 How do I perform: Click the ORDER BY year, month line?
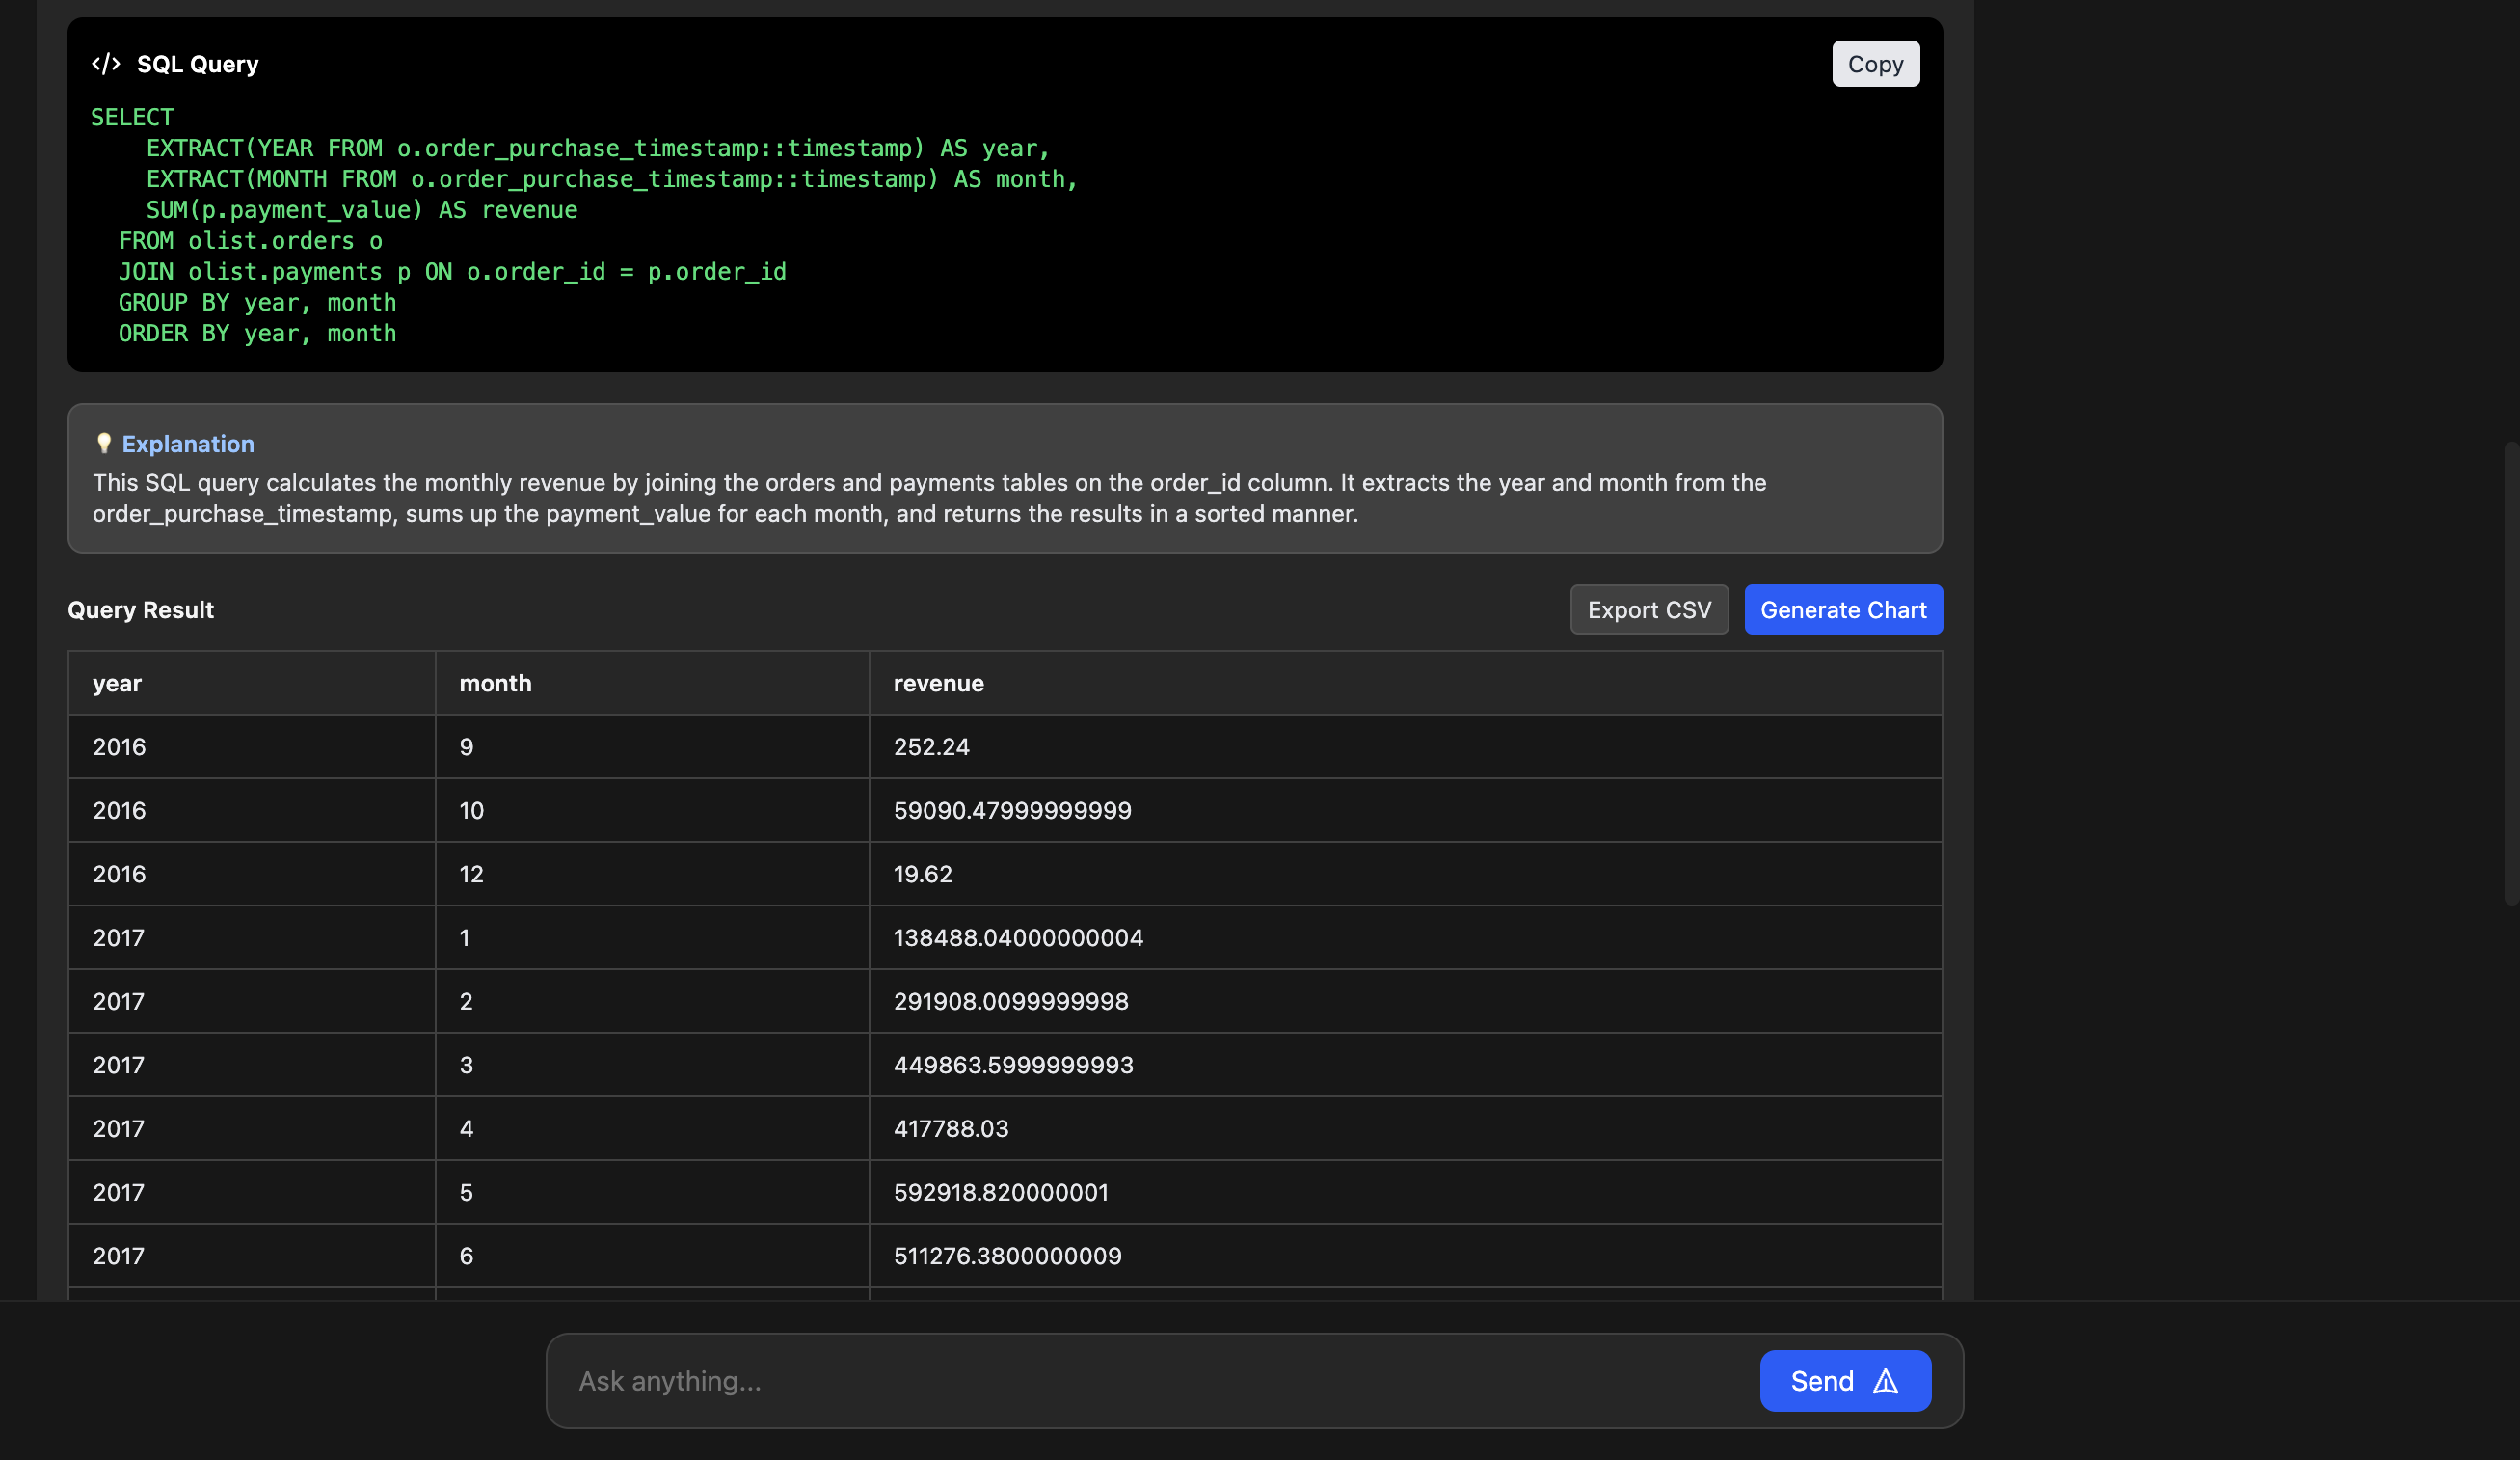pyautogui.click(x=257, y=334)
